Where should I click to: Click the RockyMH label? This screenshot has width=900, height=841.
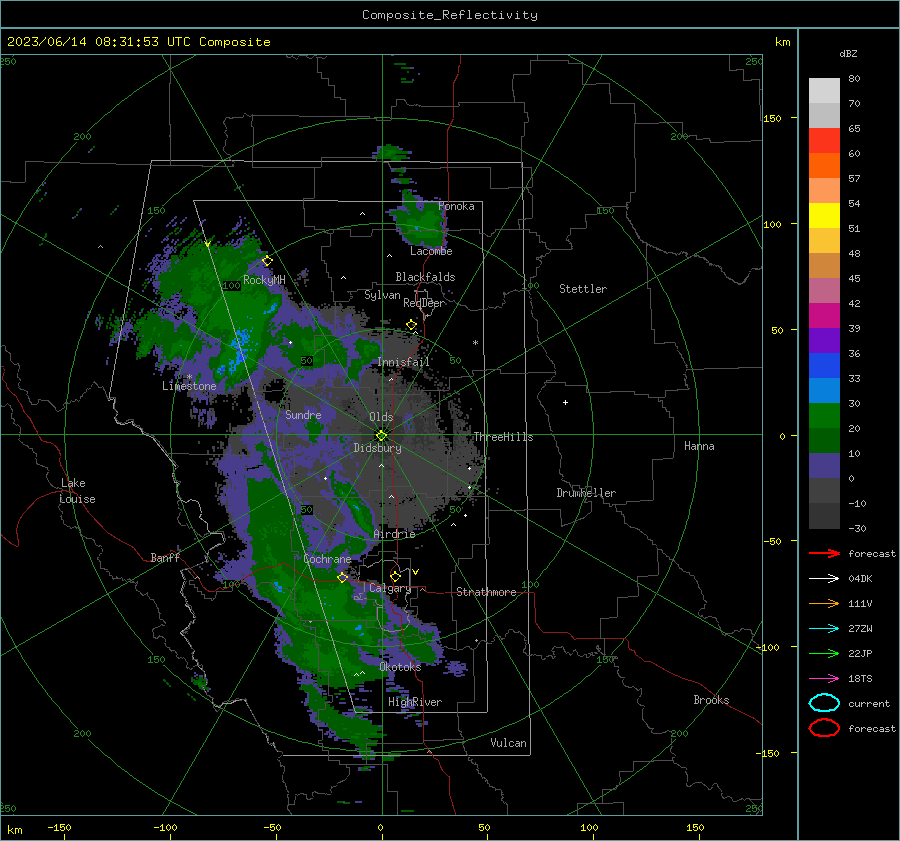point(264,280)
